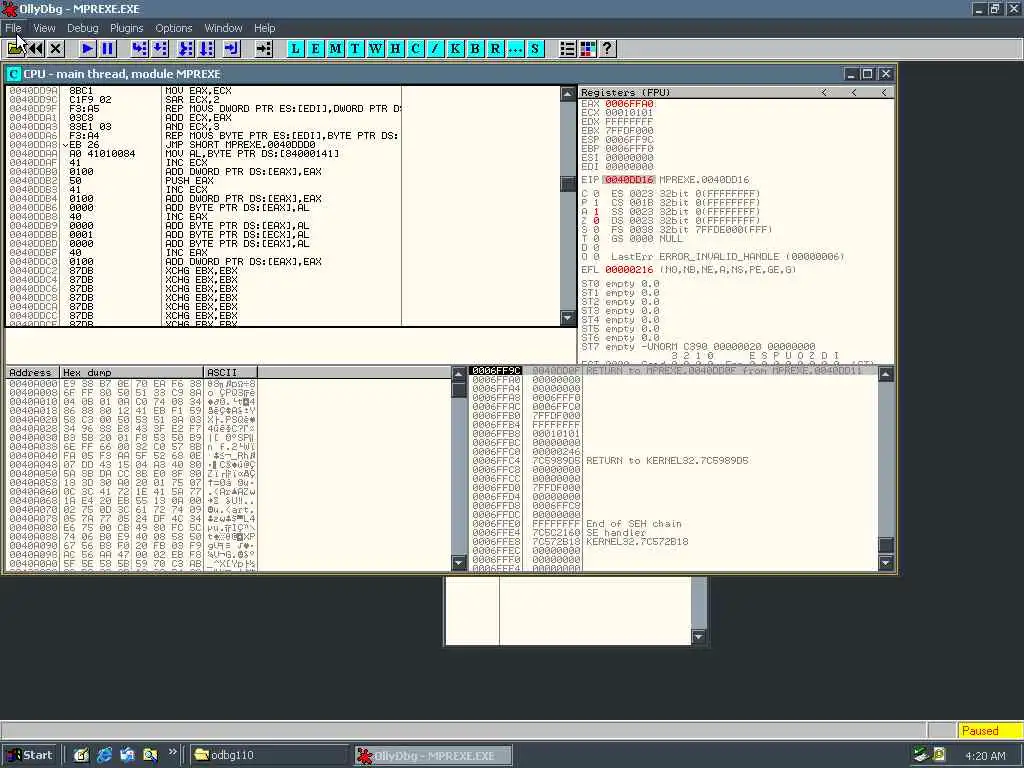Viewport: 1024px width, 768px height.
Task: Select RETURN to KERNEL32.7C5989D5 stack entry
Action: coord(667,460)
